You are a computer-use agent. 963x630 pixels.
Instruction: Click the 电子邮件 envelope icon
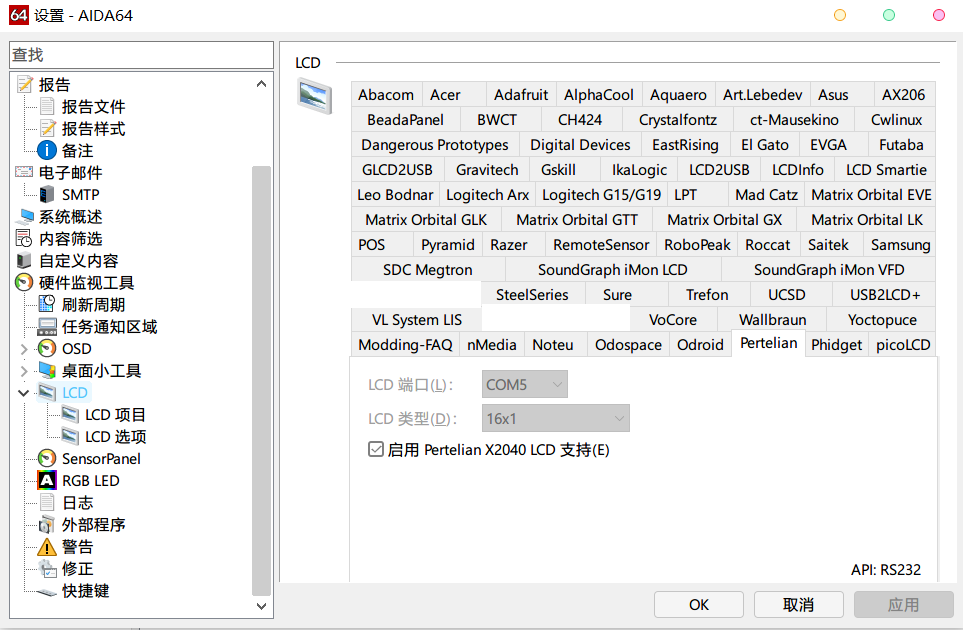pos(24,172)
